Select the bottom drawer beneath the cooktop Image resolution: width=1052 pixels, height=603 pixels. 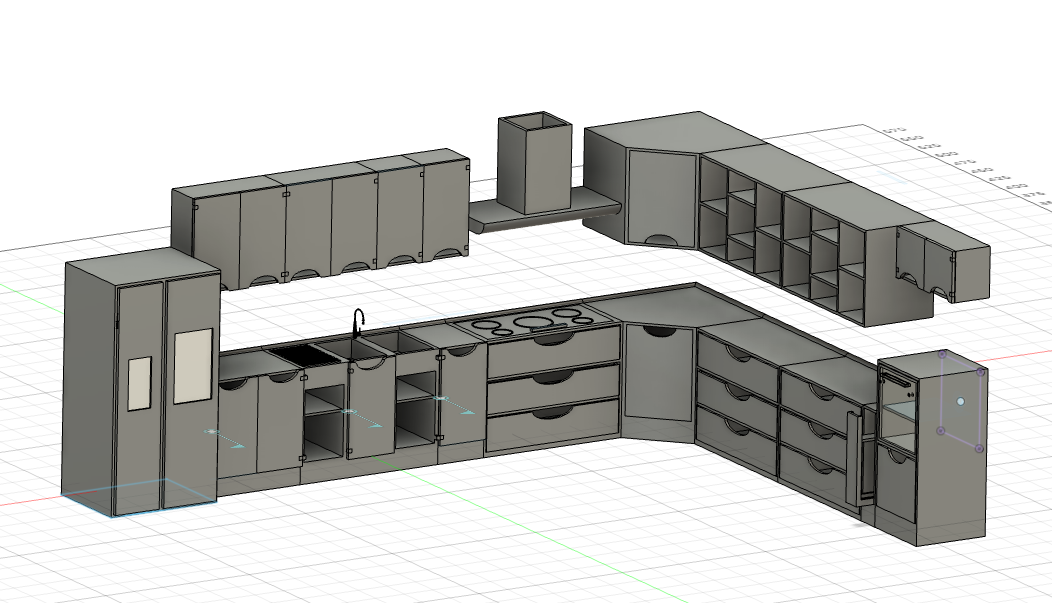tap(553, 425)
